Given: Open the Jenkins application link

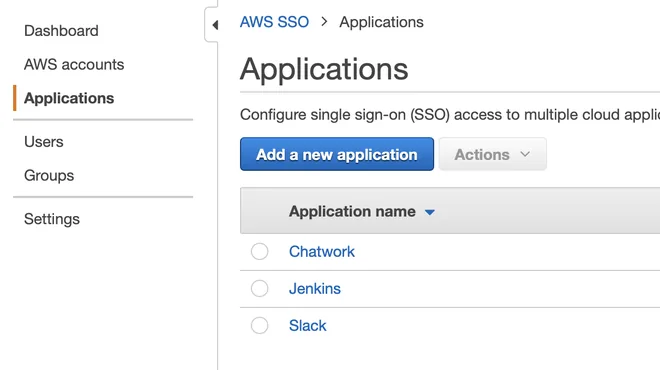Looking at the screenshot, I should coord(315,289).
